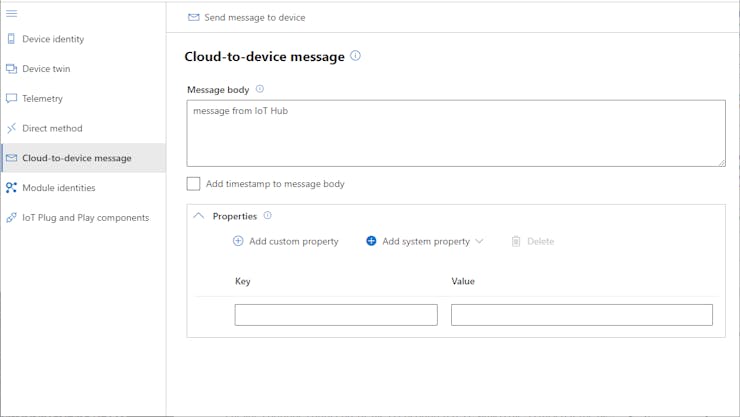Click the Delete property button
The image size is (740, 417).
coord(532,241)
